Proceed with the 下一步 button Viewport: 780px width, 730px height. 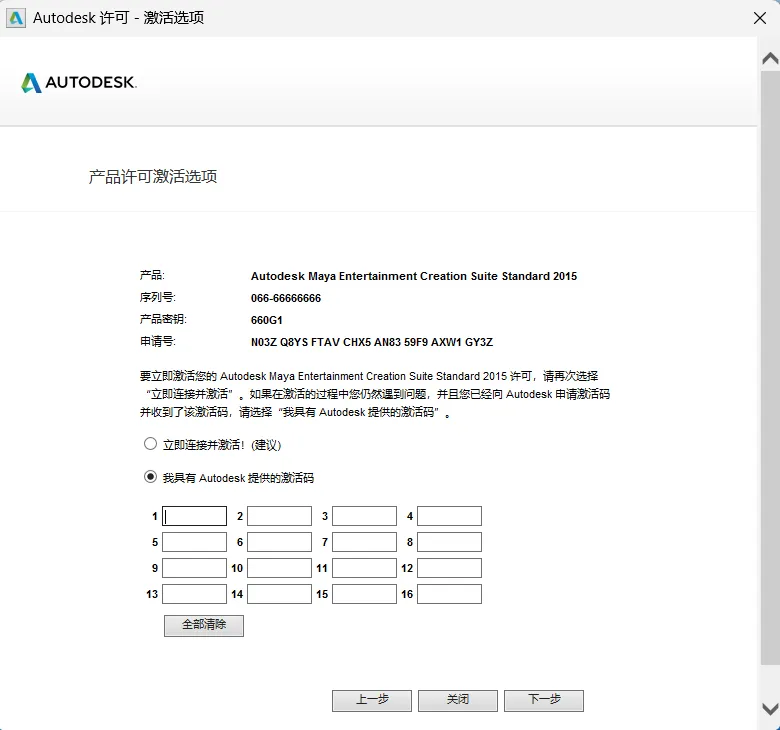click(x=544, y=701)
